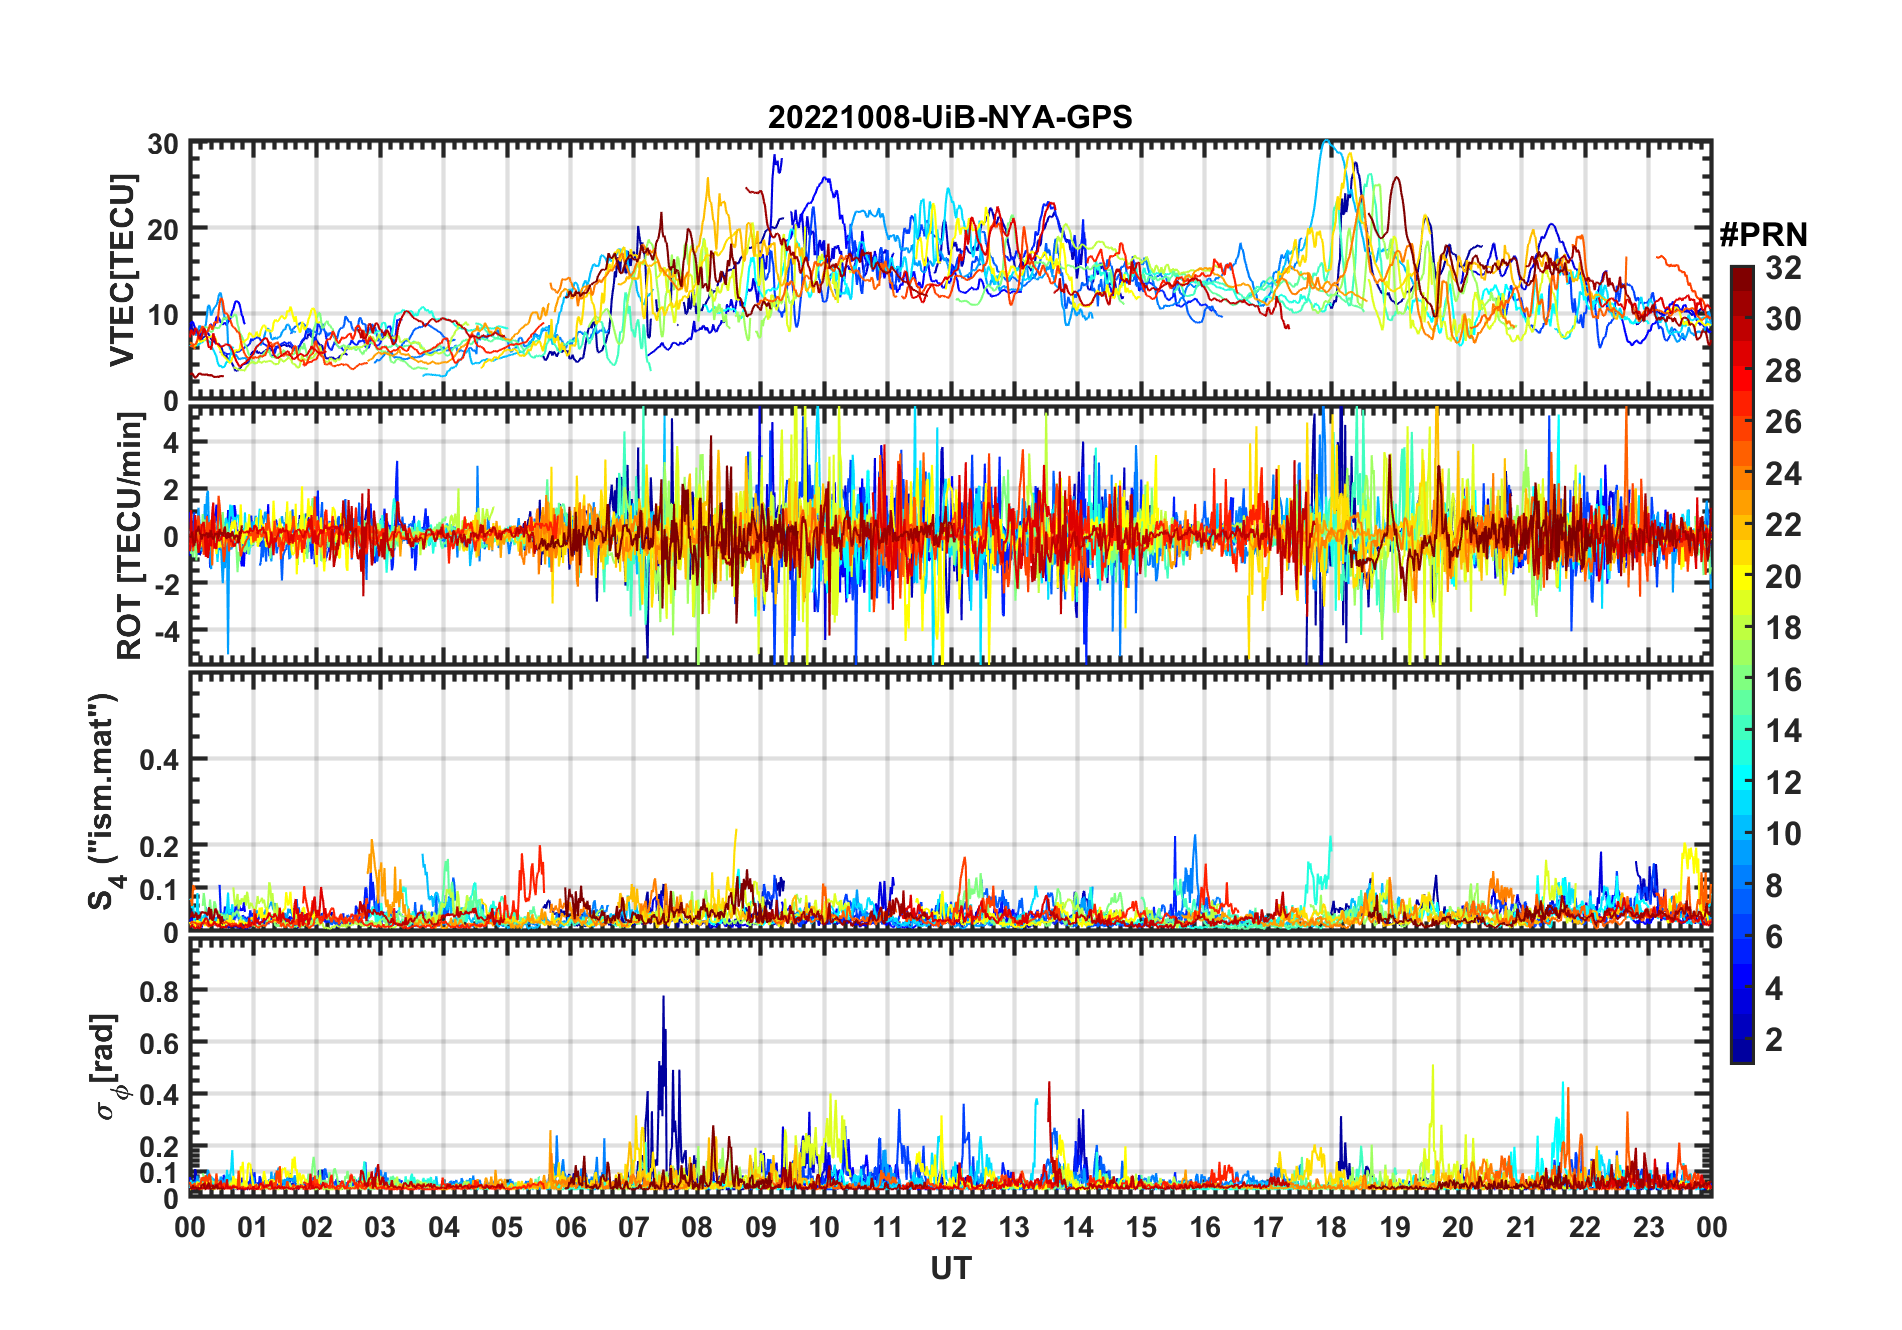Click the VTEC time-series plot panel
Screen dimensions: 1902x1330
951,270
